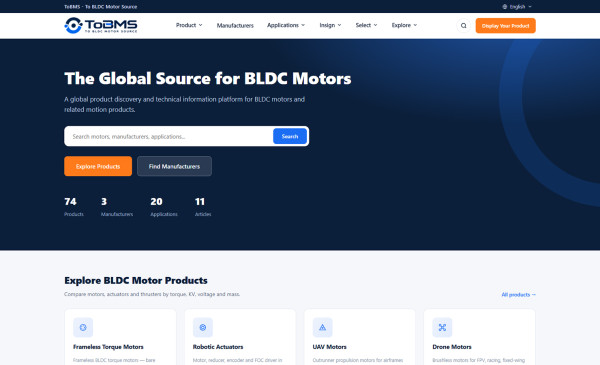Click the Frameless Torque Motors card icon

coord(83,328)
